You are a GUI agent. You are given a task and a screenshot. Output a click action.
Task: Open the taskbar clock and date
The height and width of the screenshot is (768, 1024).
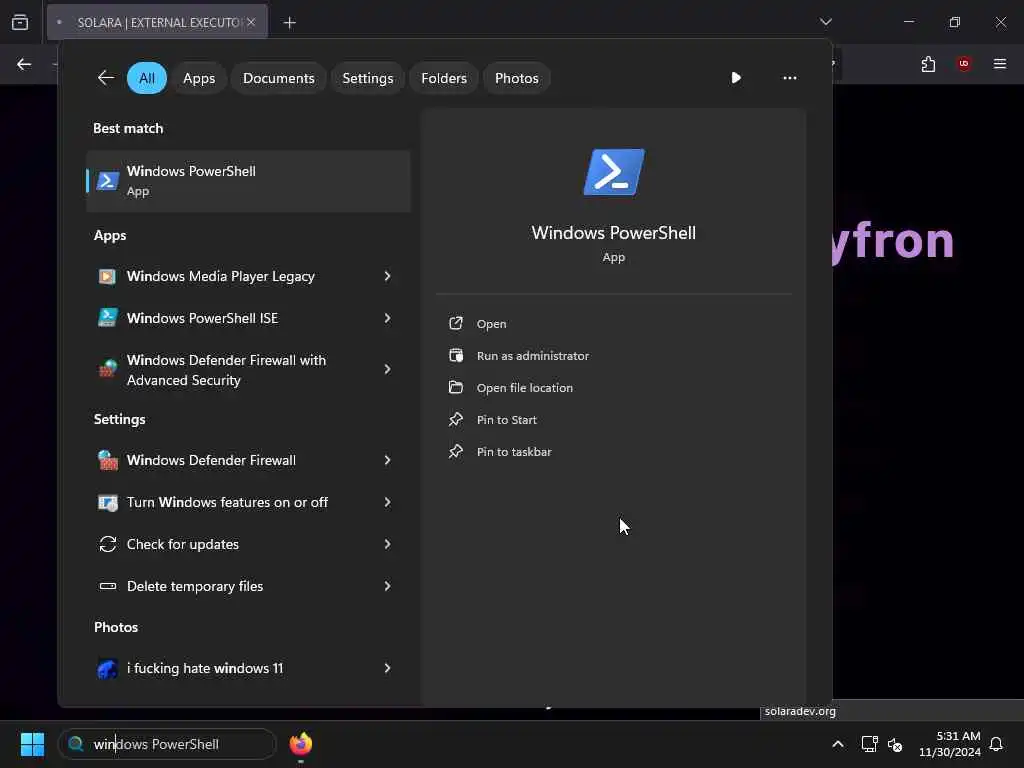[x=950, y=744]
